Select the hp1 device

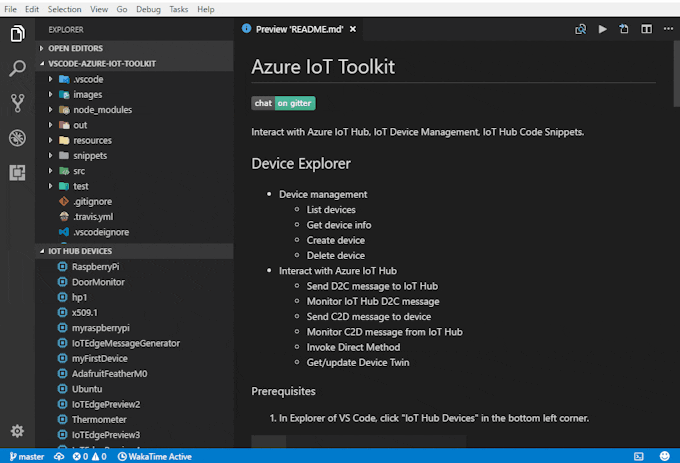134,297
